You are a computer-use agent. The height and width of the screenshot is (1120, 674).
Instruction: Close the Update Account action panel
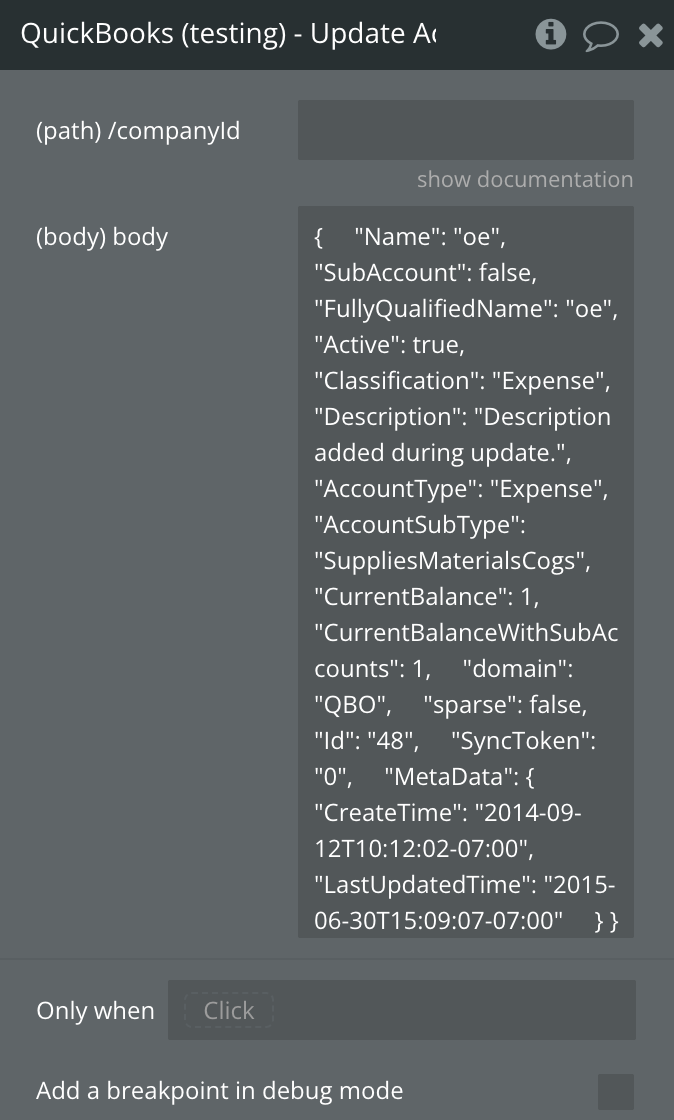651,36
